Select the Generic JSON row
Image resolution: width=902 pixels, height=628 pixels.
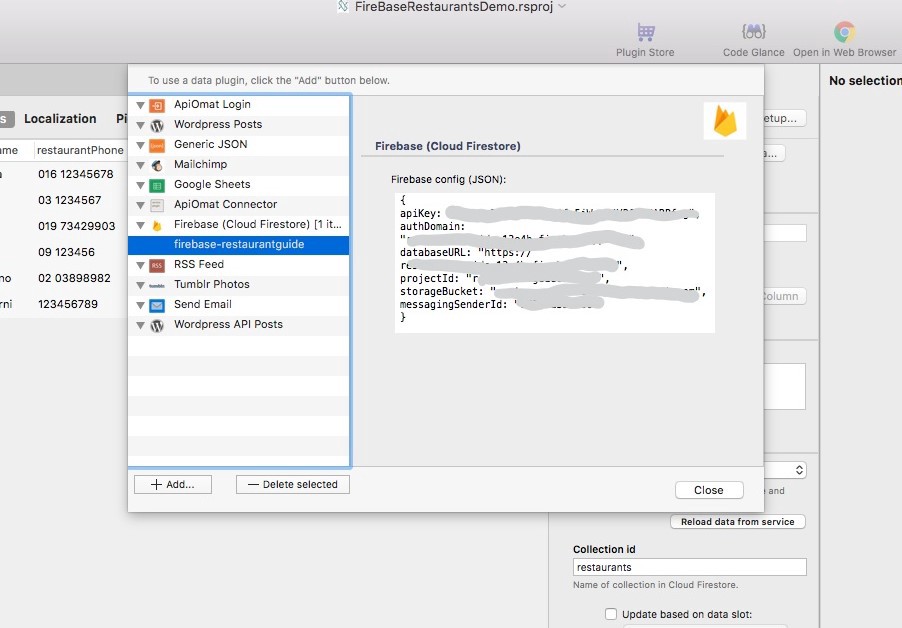pos(239,144)
